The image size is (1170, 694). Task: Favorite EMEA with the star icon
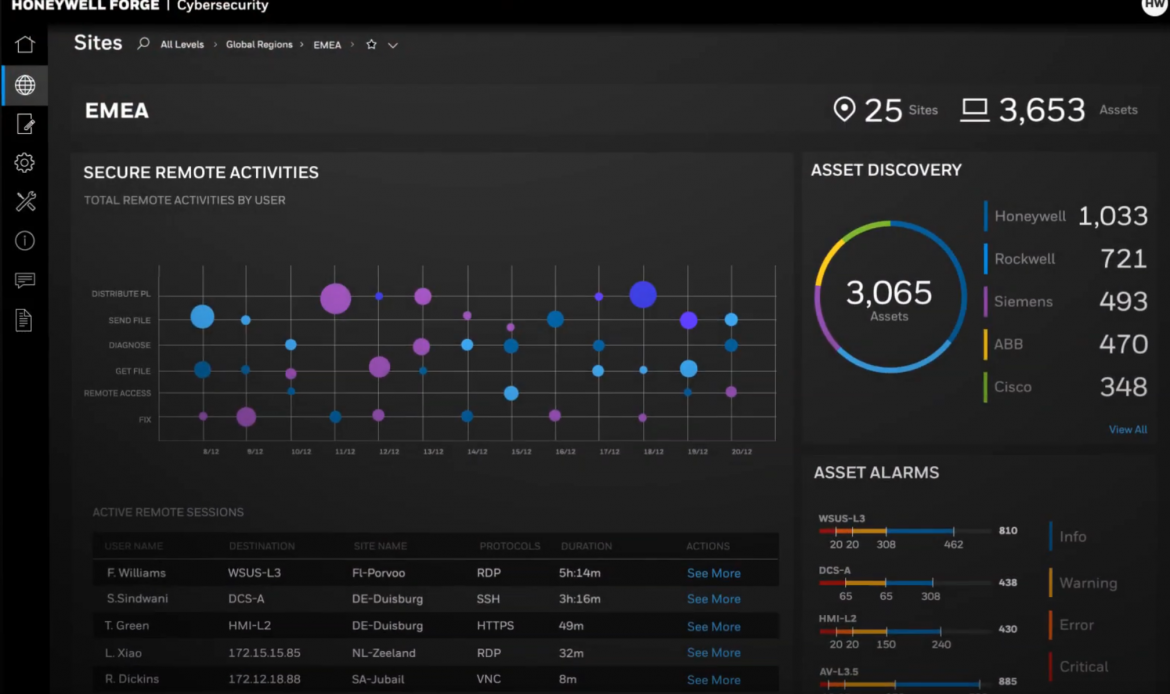pyautogui.click(x=371, y=45)
